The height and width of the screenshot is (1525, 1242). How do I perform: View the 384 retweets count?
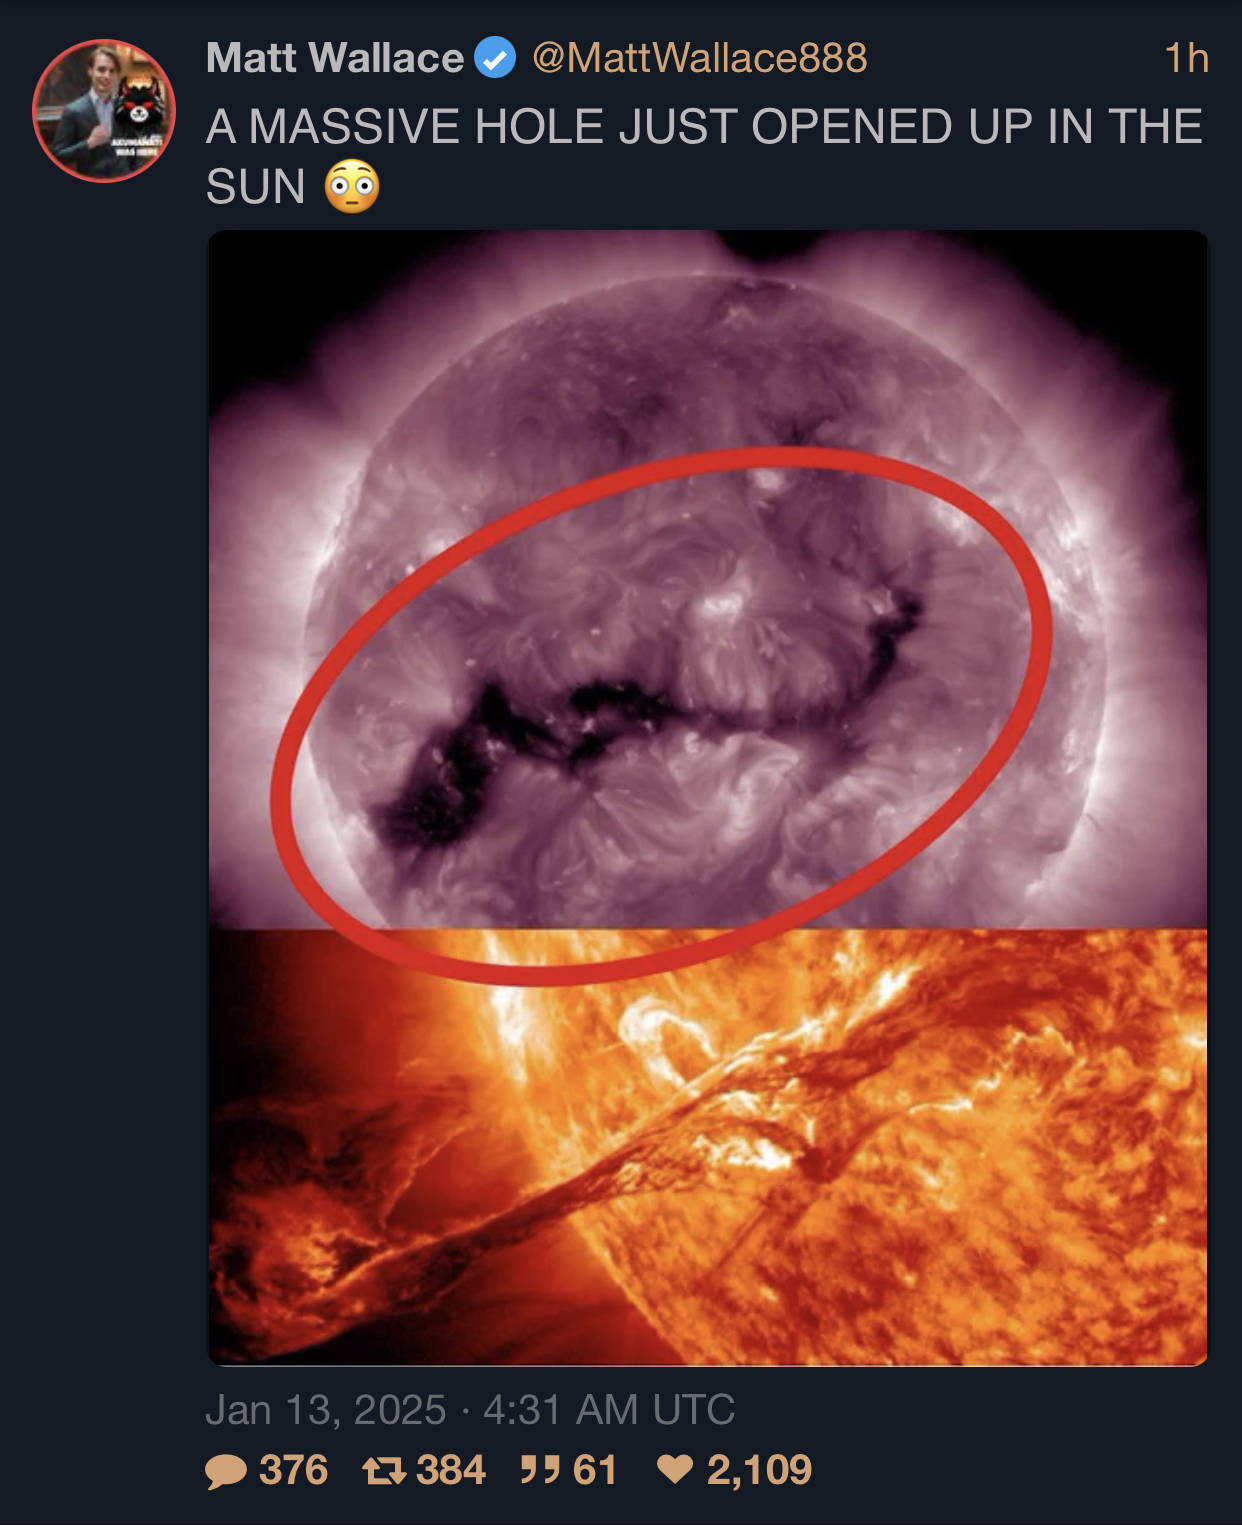pyautogui.click(x=450, y=1470)
